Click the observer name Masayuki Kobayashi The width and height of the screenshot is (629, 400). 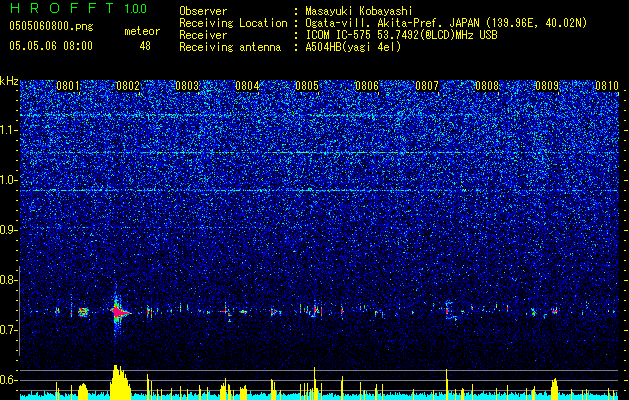[359, 11]
